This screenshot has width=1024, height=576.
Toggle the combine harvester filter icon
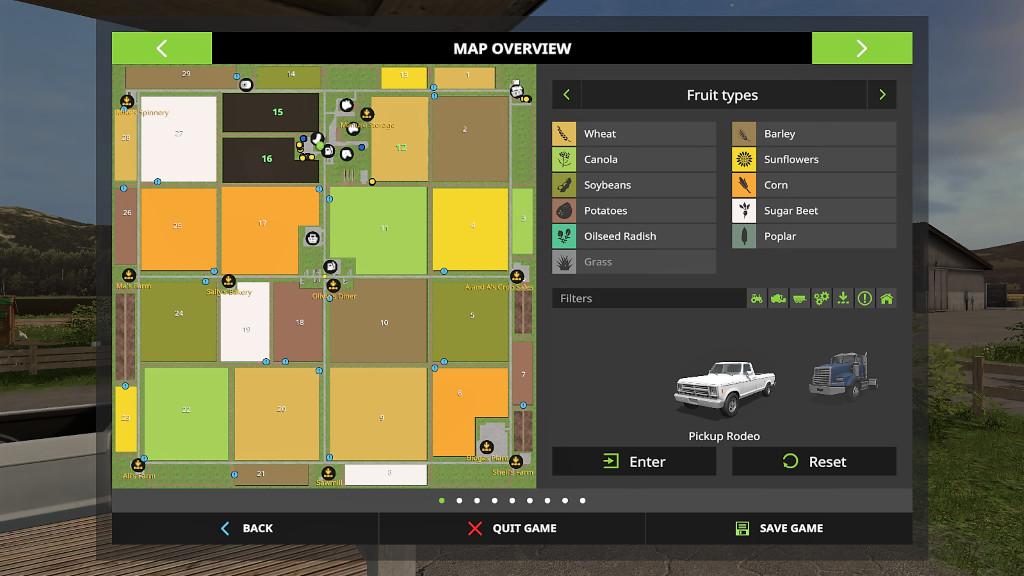point(778,298)
